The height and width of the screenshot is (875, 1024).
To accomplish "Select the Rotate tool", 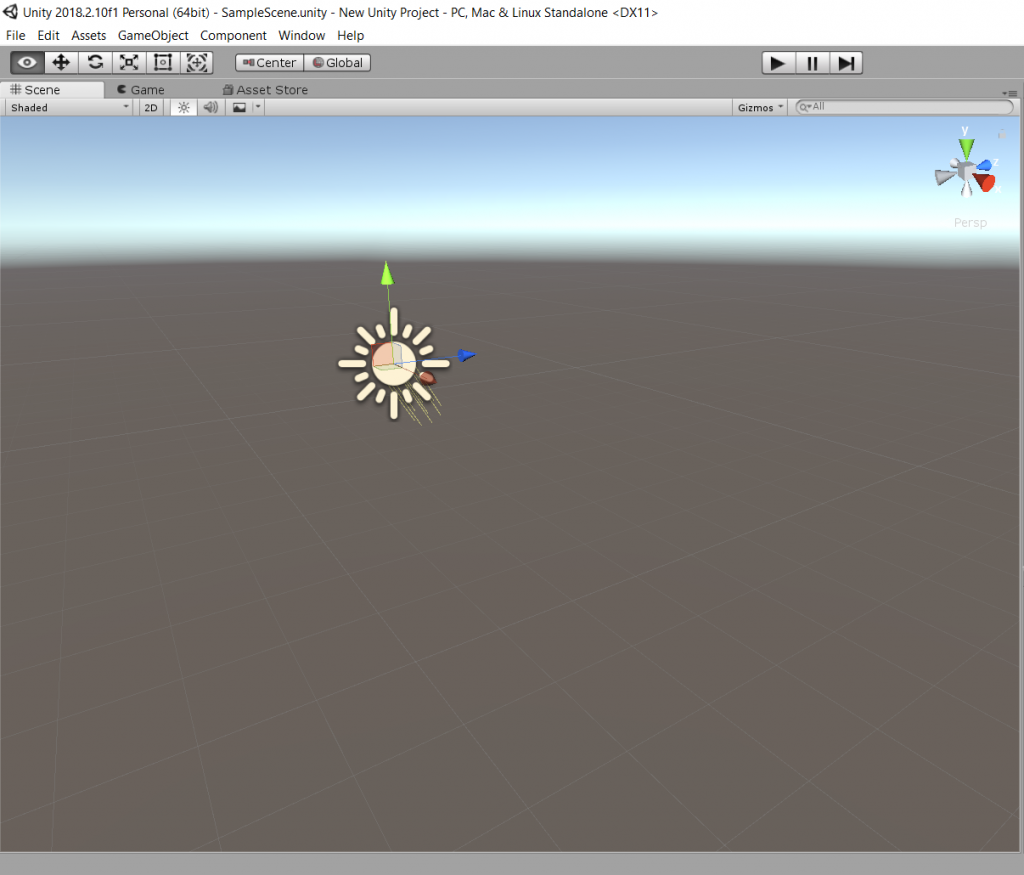I will 95,63.
